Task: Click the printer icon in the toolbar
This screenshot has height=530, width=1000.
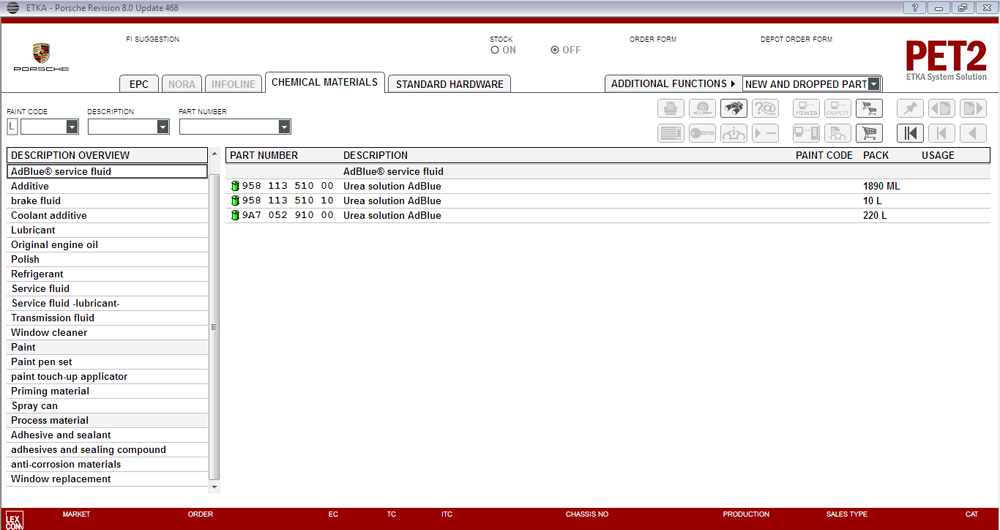Action: (x=670, y=108)
